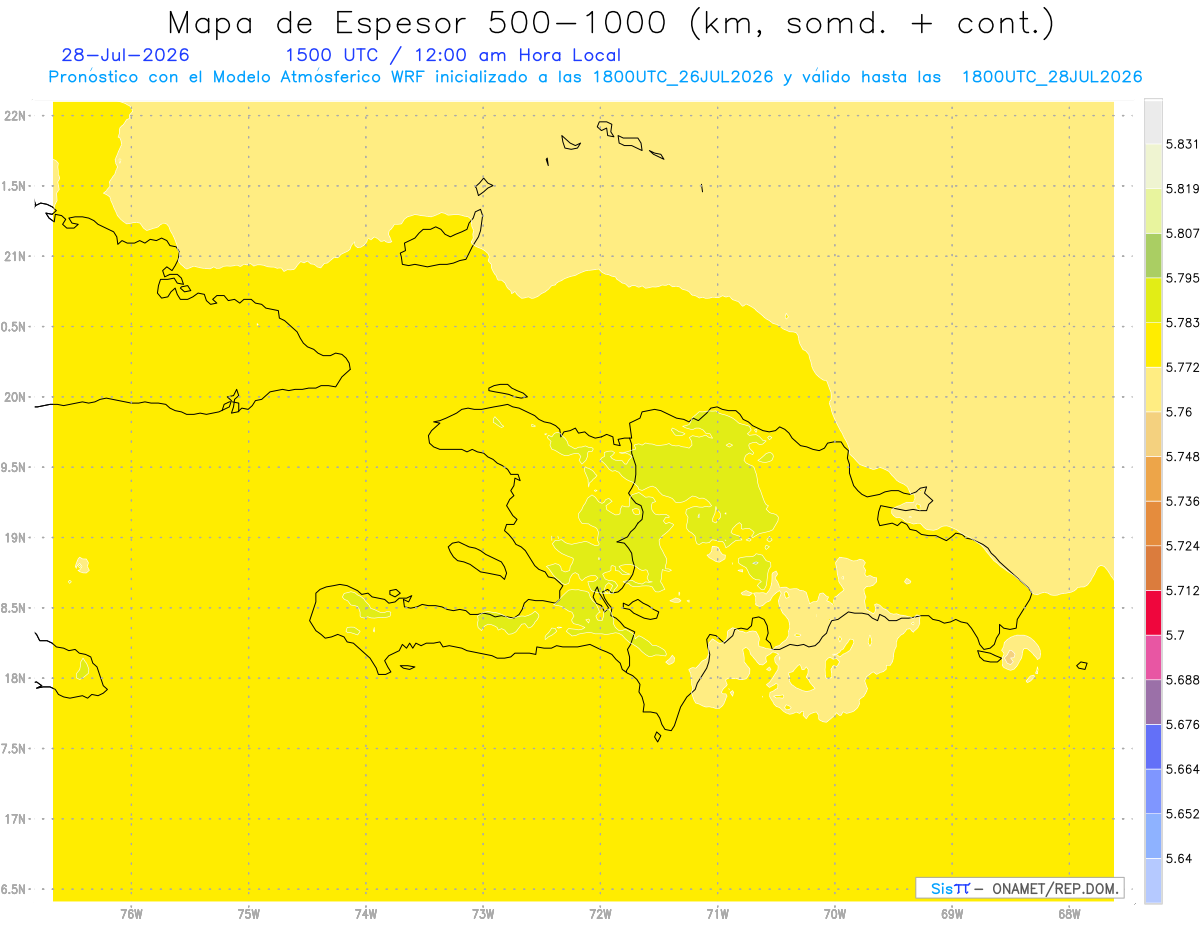Click the forecast date '28-Jul-2026'
The width and height of the screenshot is (1200, 927).
(x=125, y=55)
